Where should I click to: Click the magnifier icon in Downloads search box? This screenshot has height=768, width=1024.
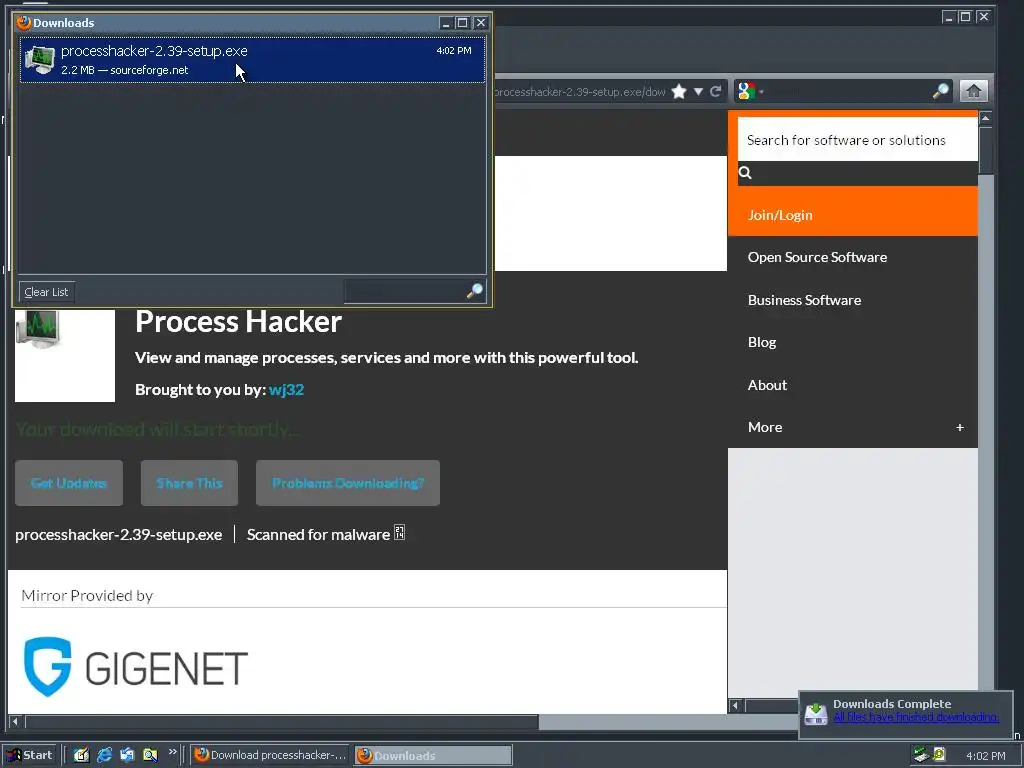475,291
